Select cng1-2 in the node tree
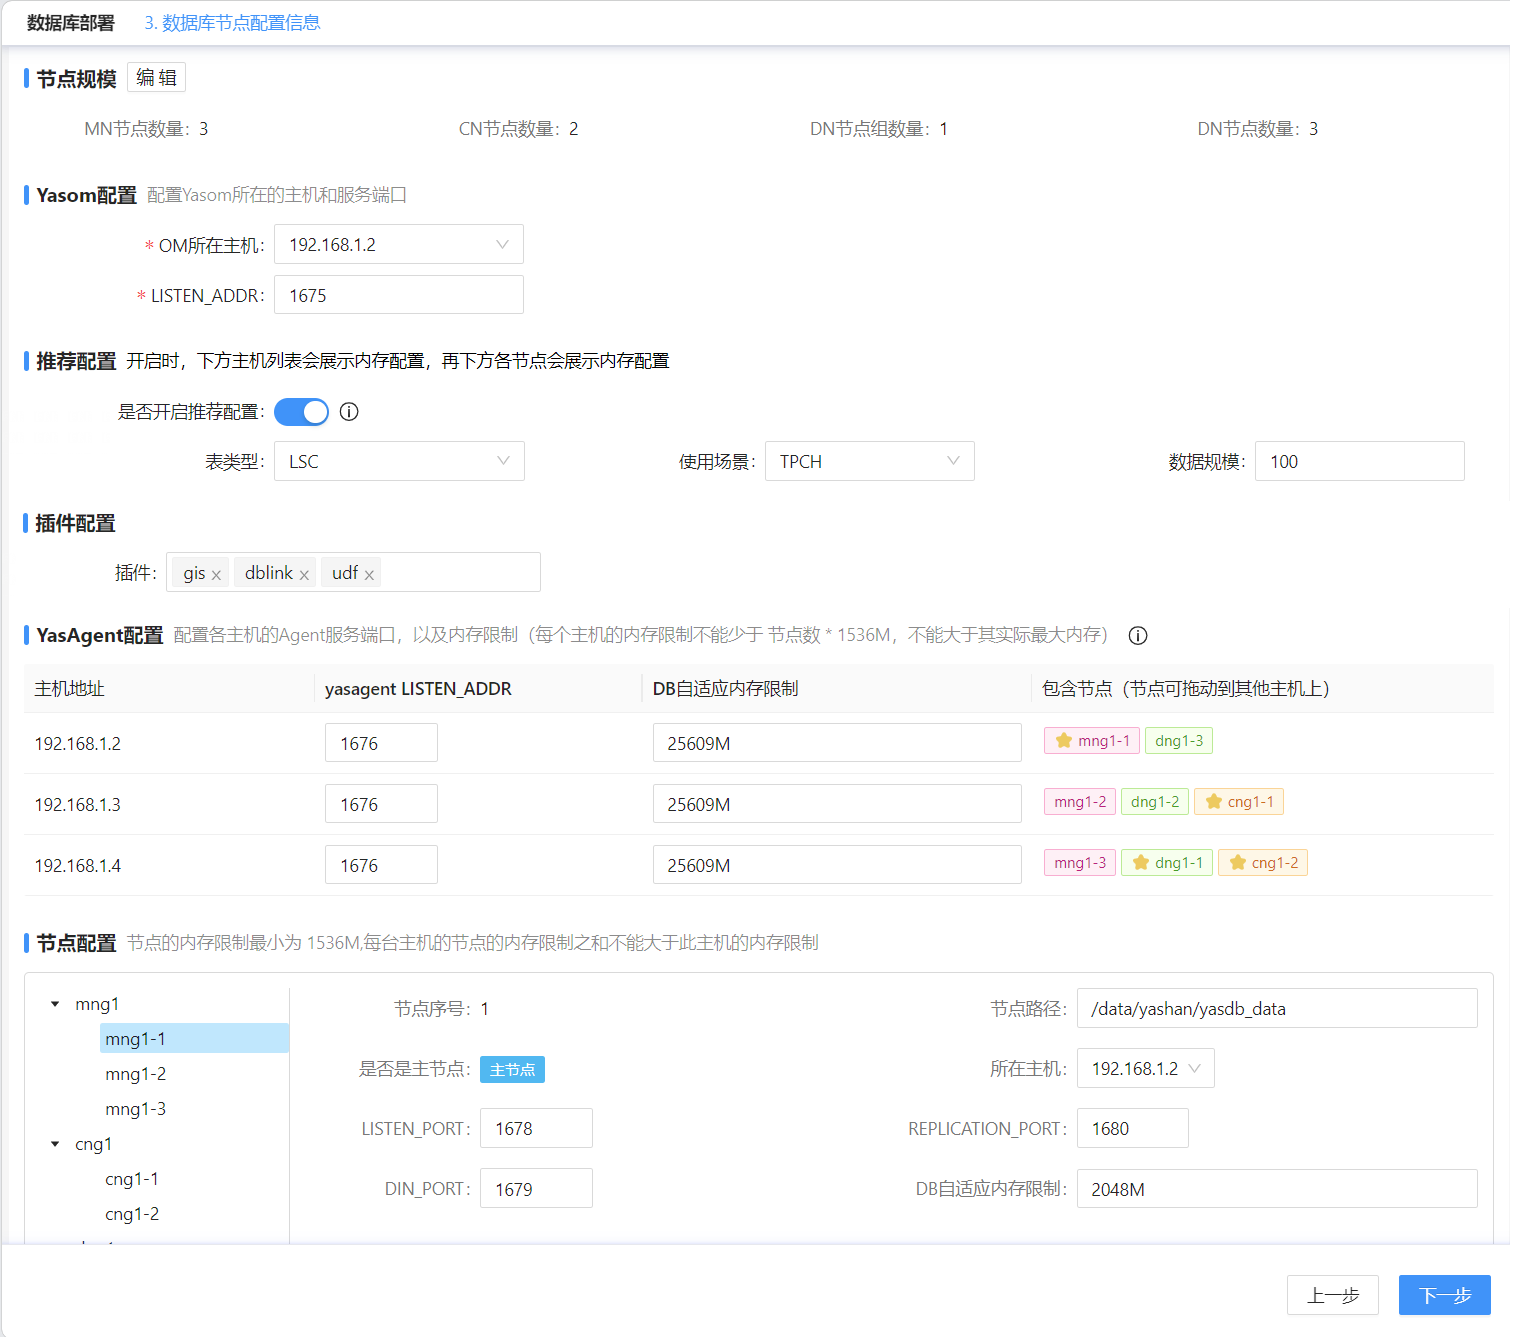 (132, 1214)
